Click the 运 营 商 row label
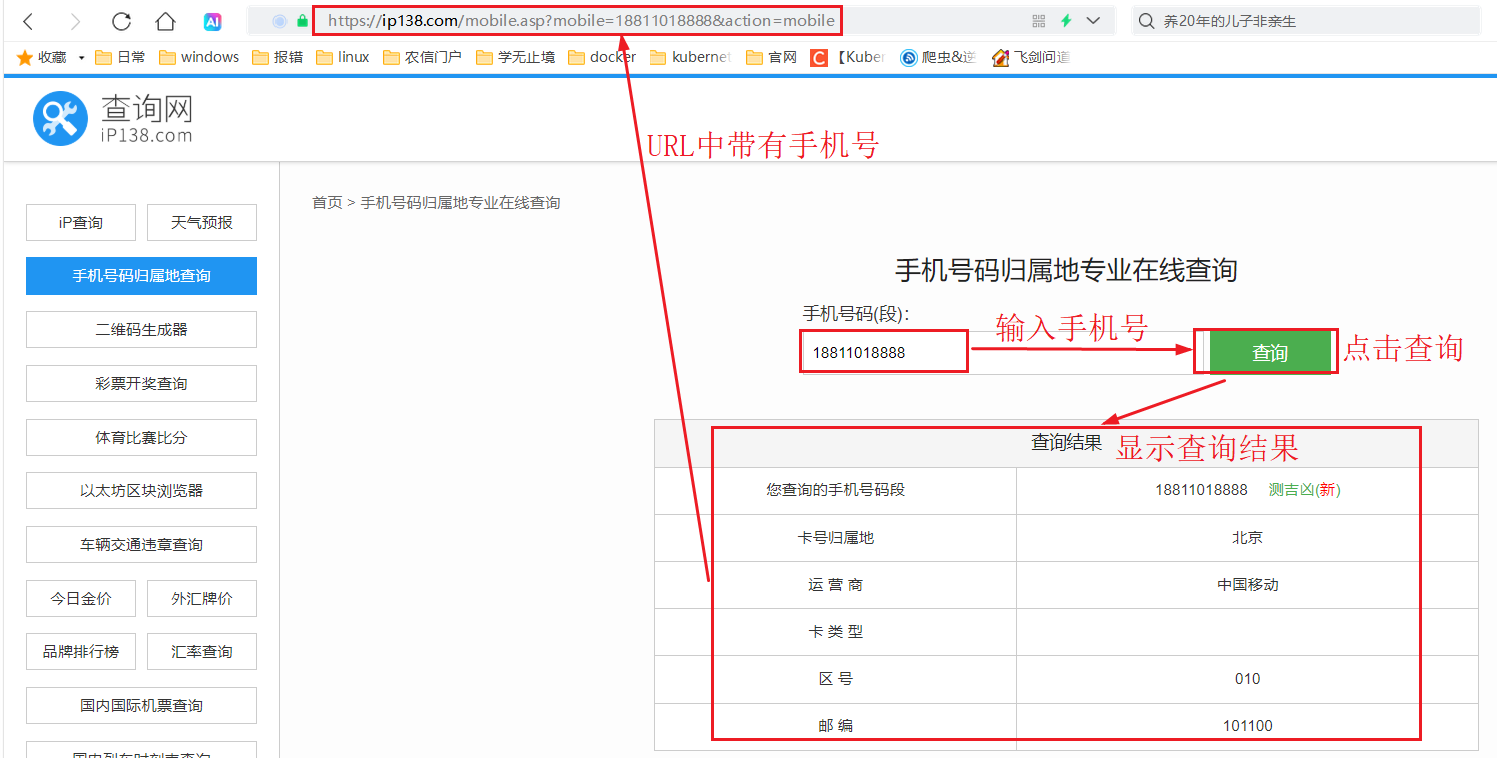 pyautogui.click(x=835, y=584)
